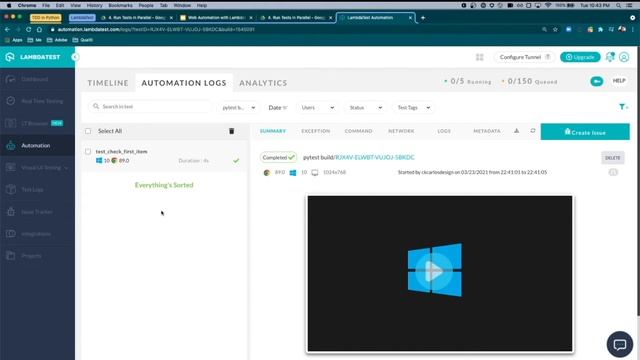Screen dimensions: 640x360
Task: Open the notifications bell icon
Action: point(610,57)
